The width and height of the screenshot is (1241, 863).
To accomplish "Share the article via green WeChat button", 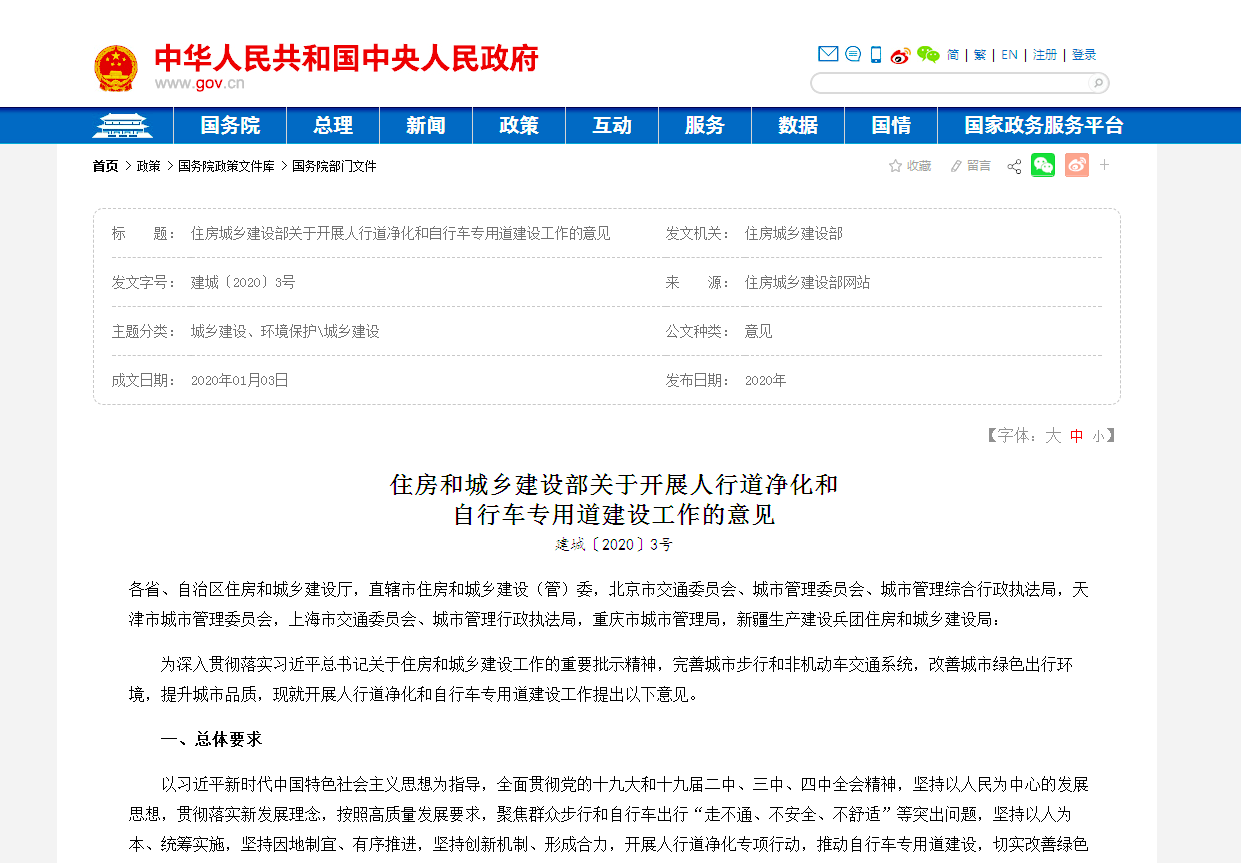I will [x=1043, y=165].
